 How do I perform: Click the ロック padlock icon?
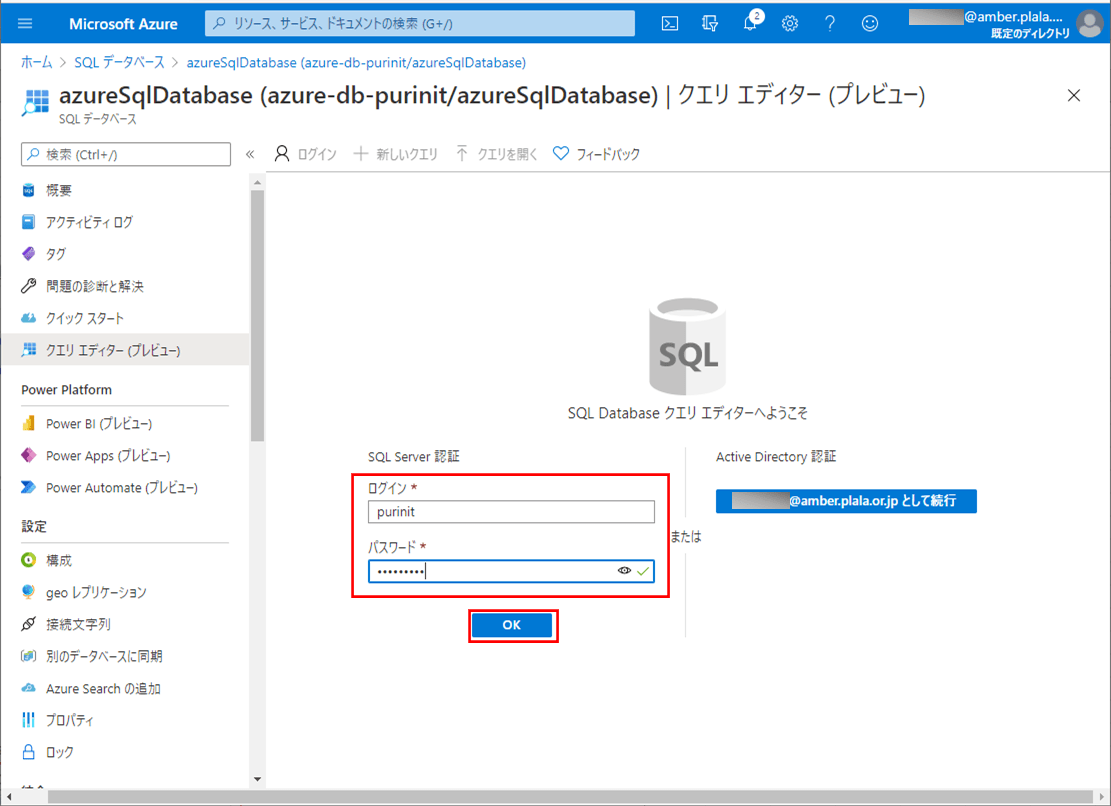pyautogui.click(x=28, y=751)
